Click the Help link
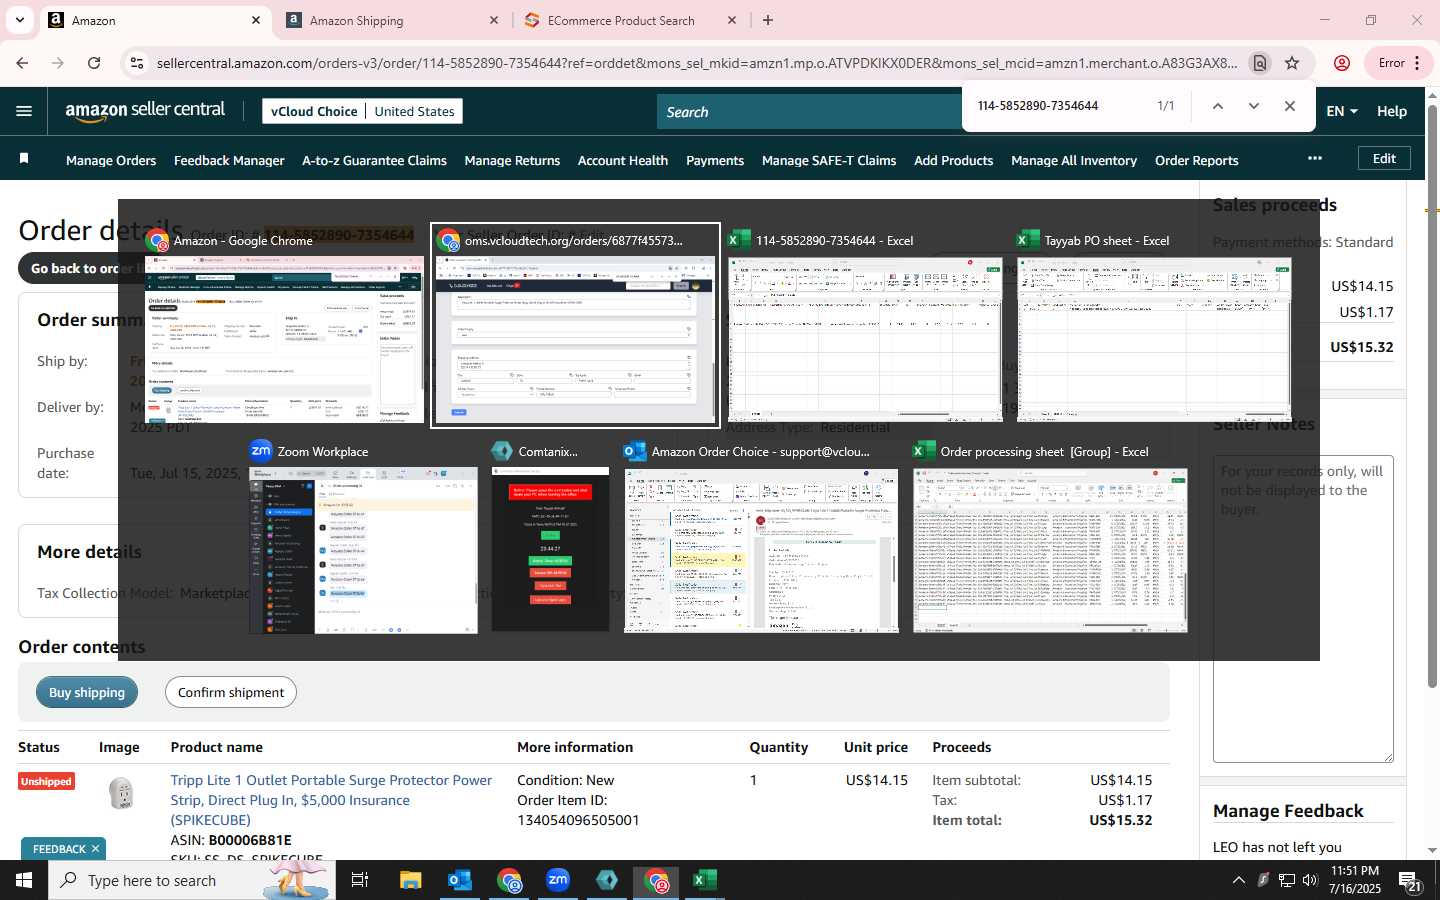 (1392, 111)
